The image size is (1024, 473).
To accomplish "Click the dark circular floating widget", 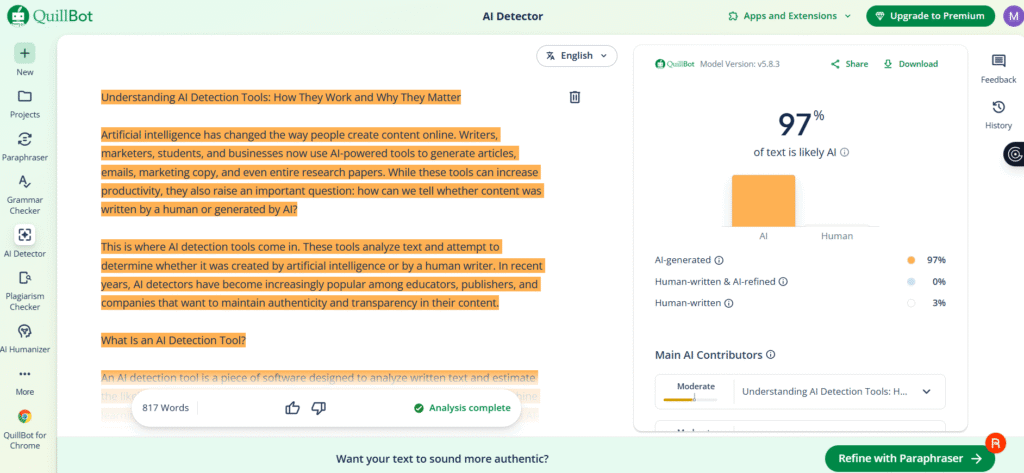I will point(1014,154).
